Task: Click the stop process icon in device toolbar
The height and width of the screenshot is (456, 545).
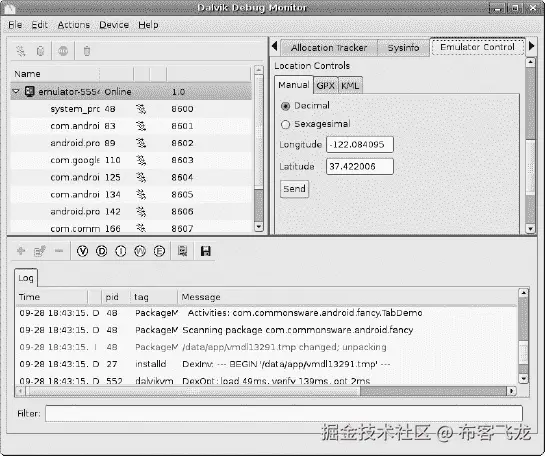Action: (x=63, y=51)
